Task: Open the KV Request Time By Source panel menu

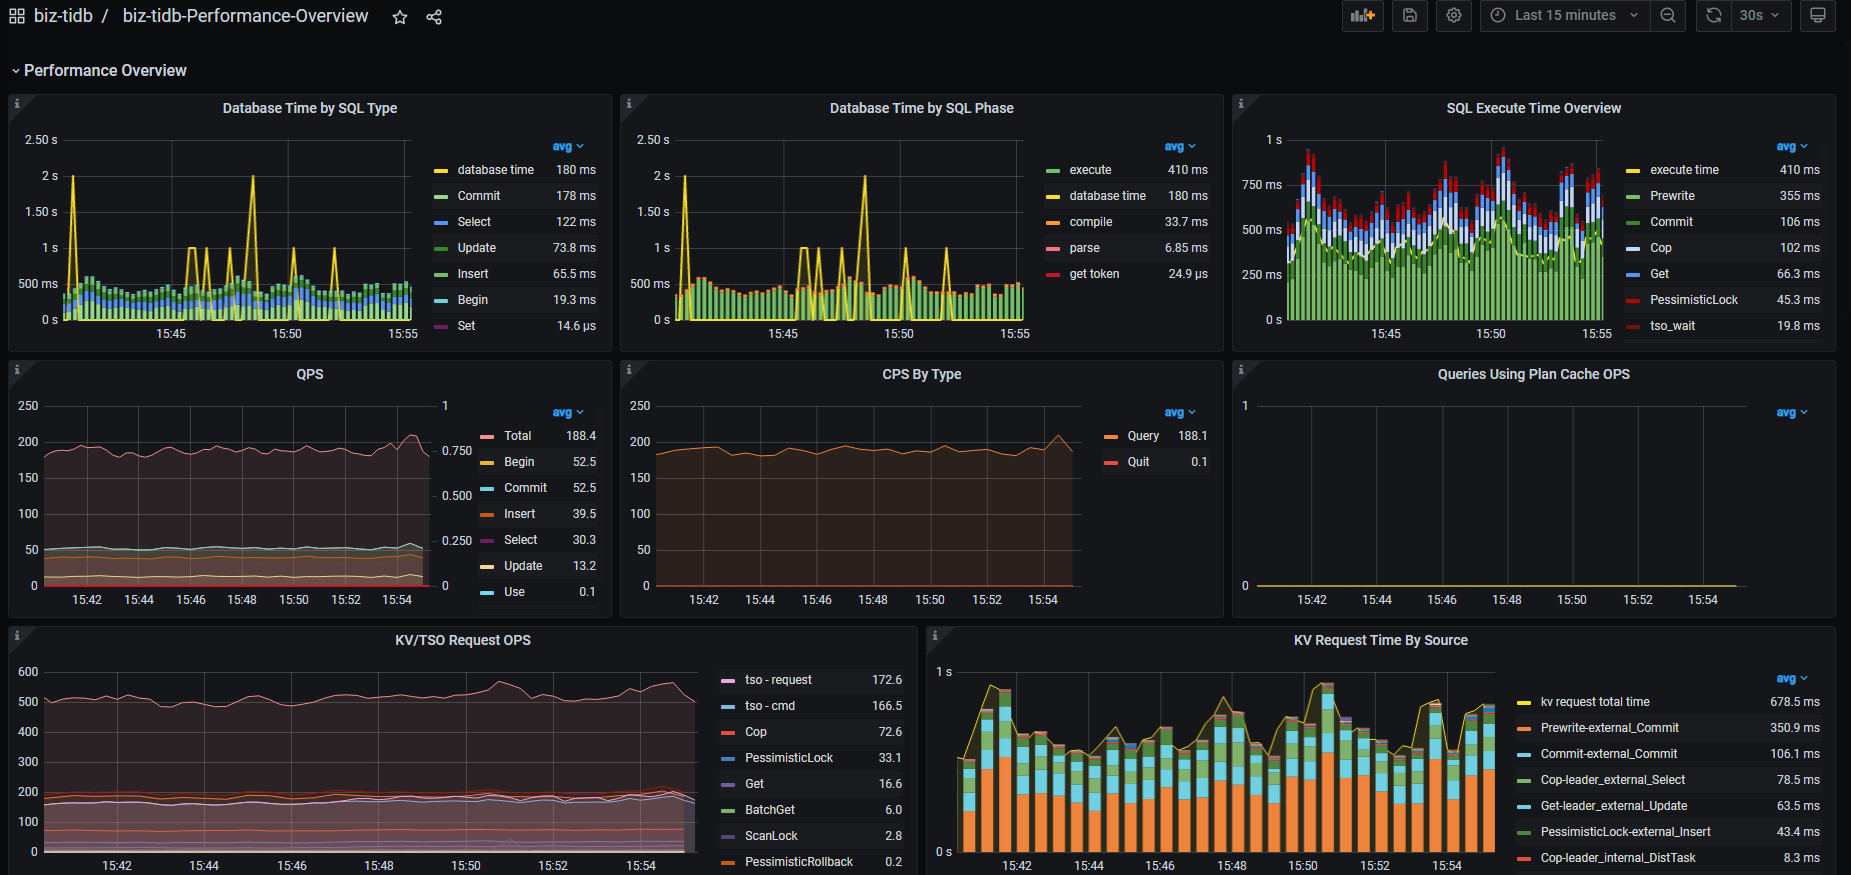Action: (x=1380, y=640)
